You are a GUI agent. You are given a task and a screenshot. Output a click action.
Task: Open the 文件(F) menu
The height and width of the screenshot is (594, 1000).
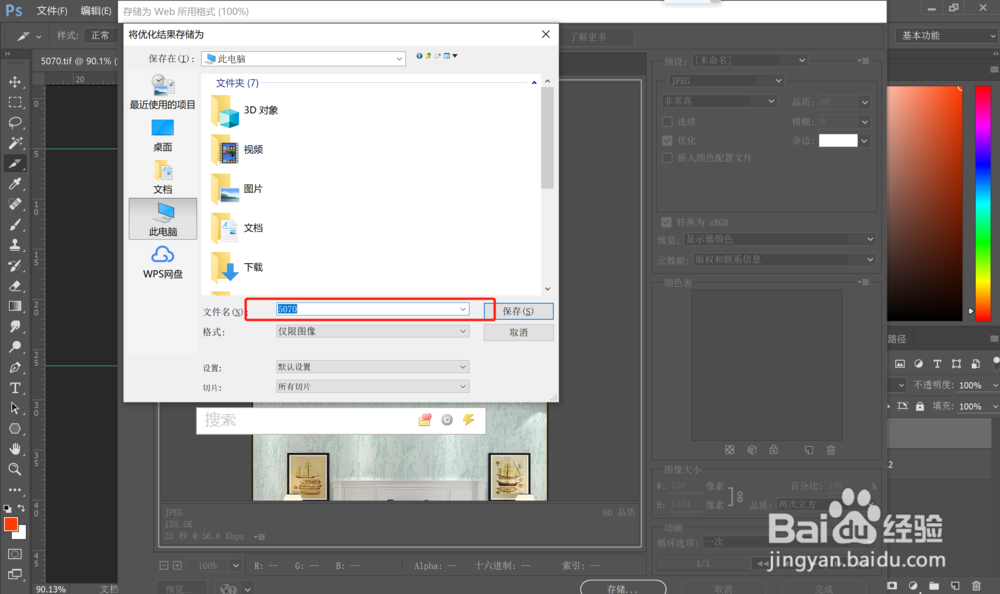click(52, 11)
